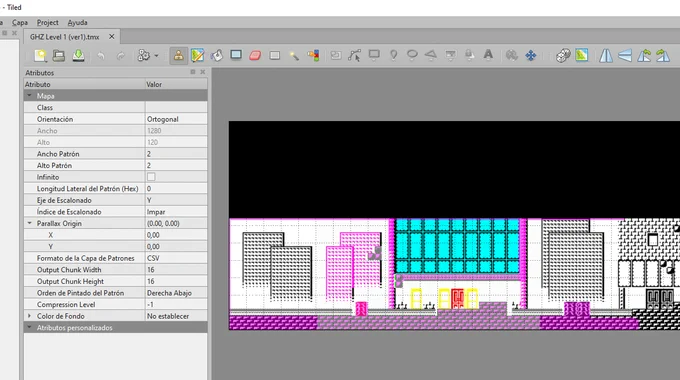Toggle the Infinito checkbox
Image resolution: width=680 pixels, height=380 pixels.
click(x=151, y=177)
